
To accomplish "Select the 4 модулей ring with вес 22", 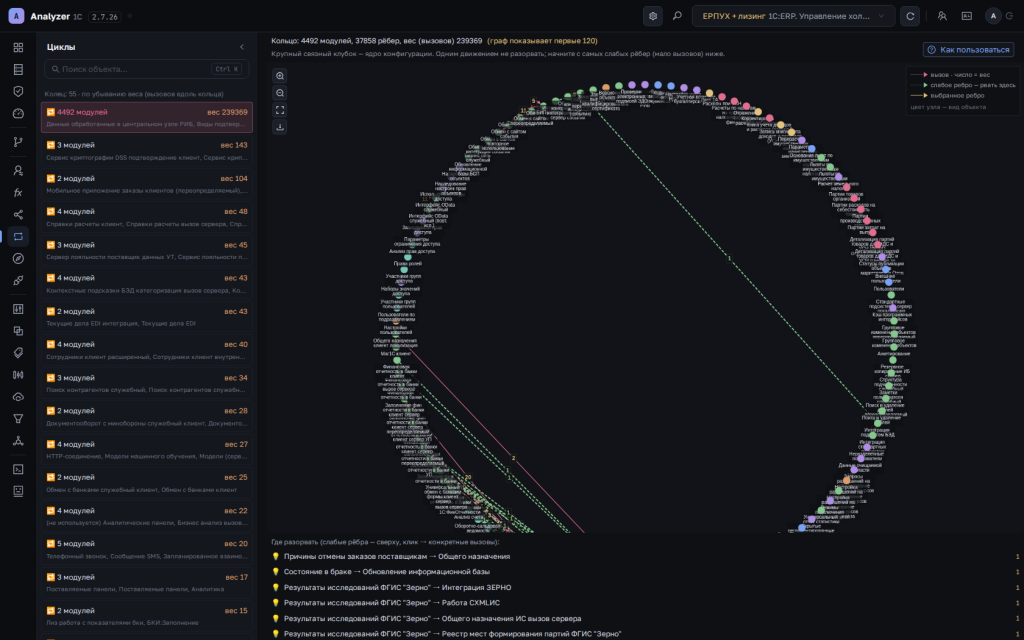I will point(146,517).
